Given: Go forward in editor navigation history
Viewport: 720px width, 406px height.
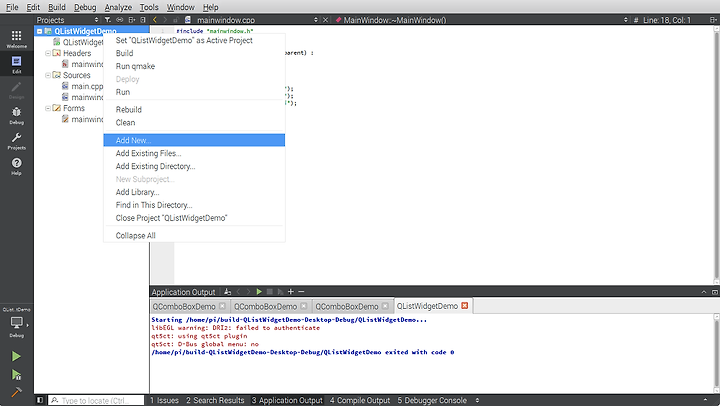Looking at the screenshot, I should (165, 20).
